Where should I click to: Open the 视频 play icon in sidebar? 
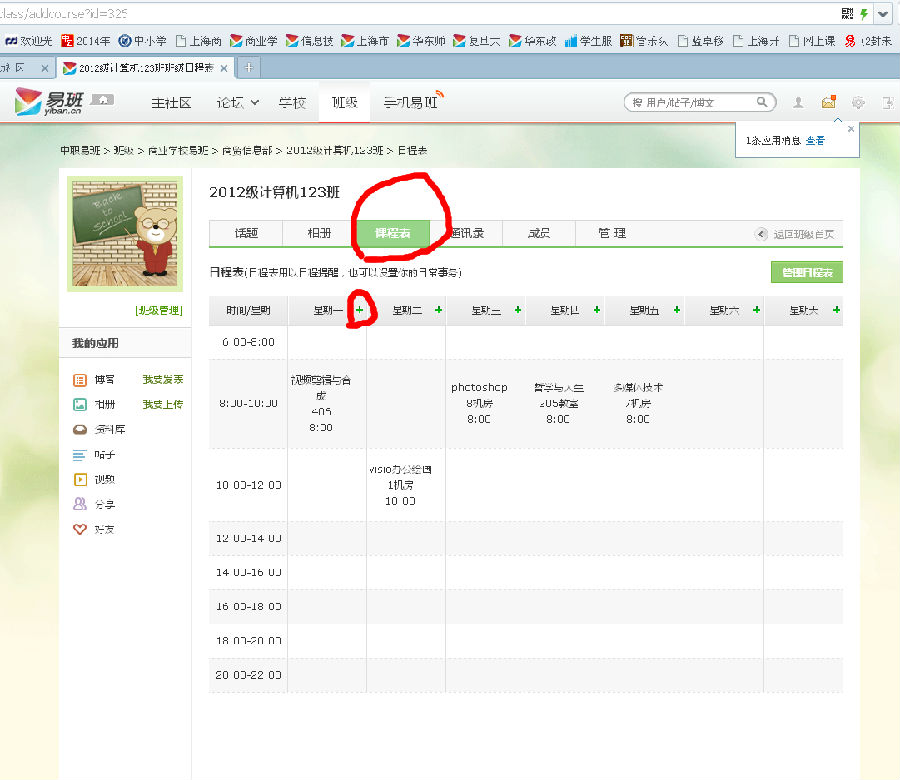(80, 479)
